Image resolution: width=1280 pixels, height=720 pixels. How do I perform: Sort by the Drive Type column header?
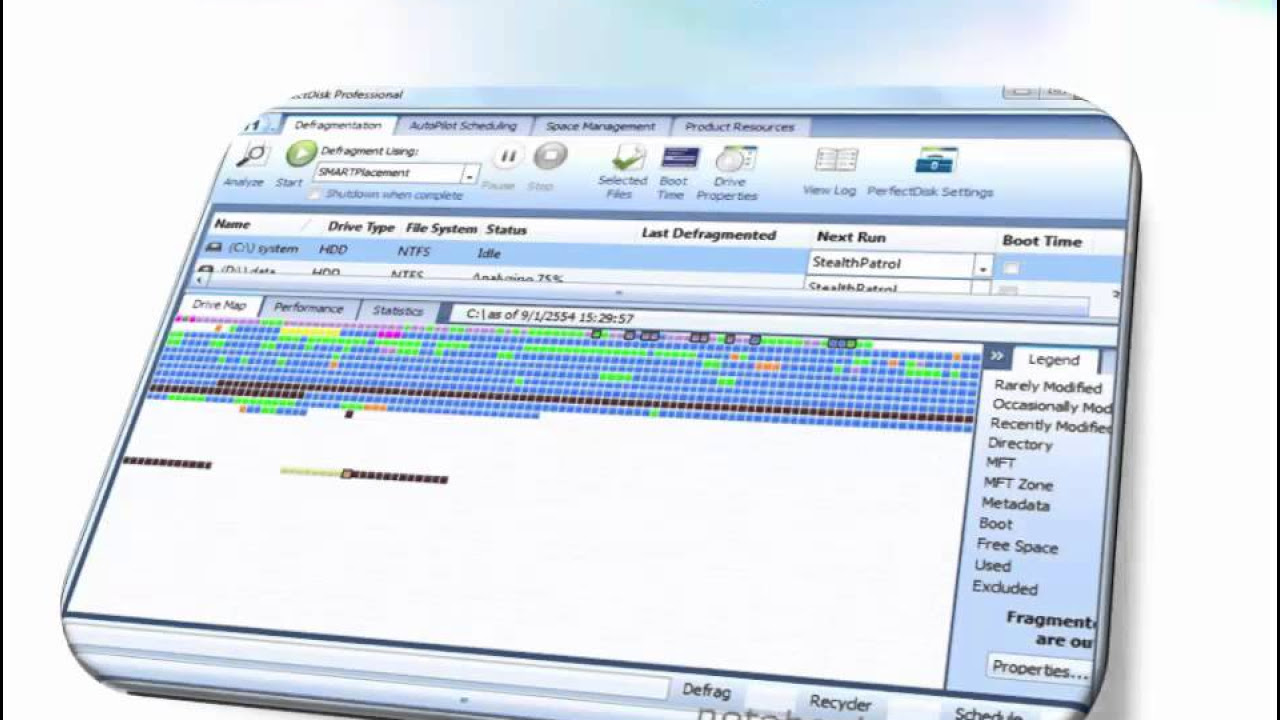360,227
